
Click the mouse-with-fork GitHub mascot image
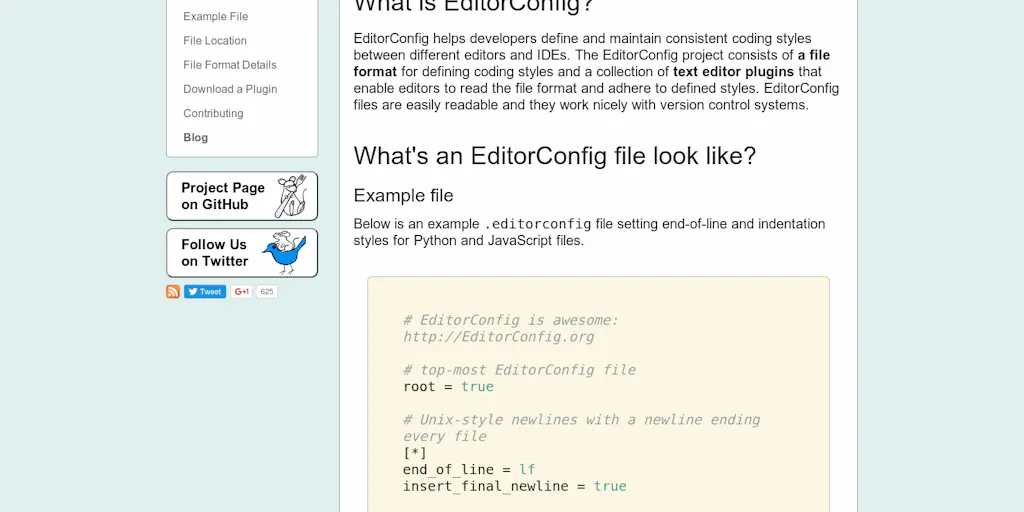[x=291, y=196]
